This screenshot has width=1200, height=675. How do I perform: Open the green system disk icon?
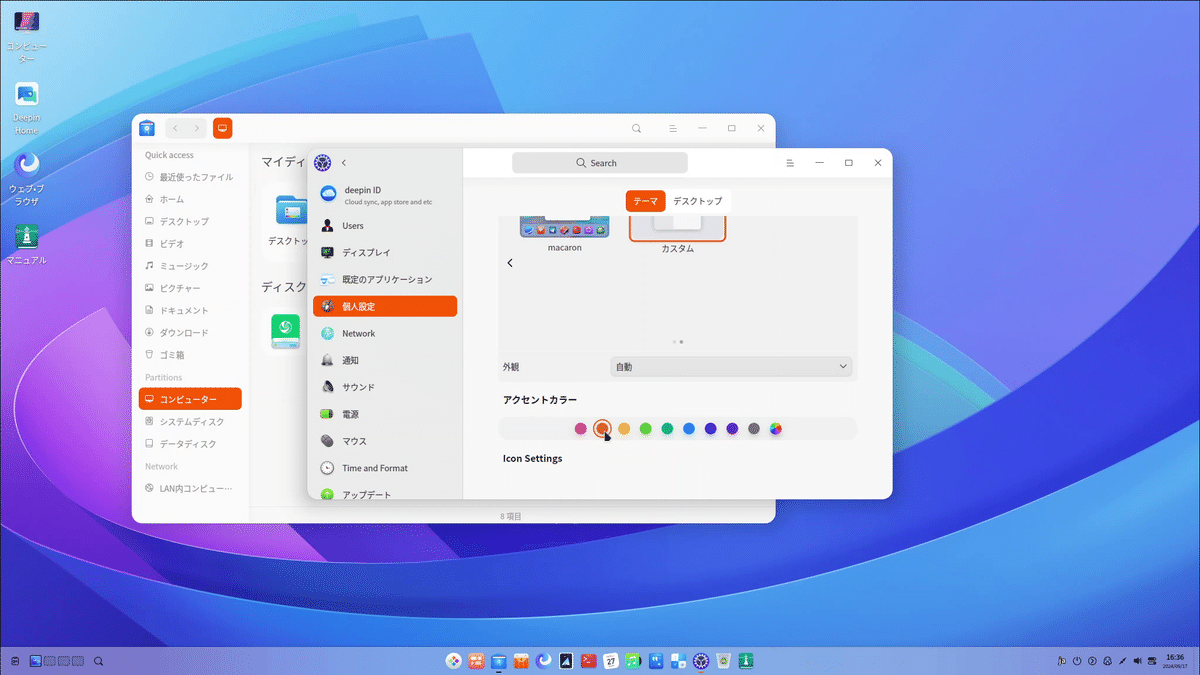tap(285, 331)
